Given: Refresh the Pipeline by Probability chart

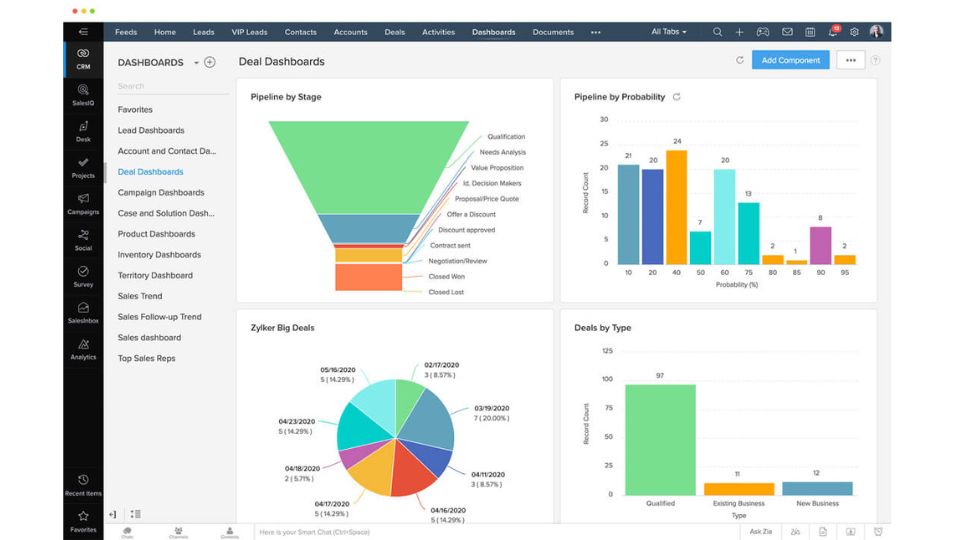Looking at the screenshot, I should coord(677,97).
